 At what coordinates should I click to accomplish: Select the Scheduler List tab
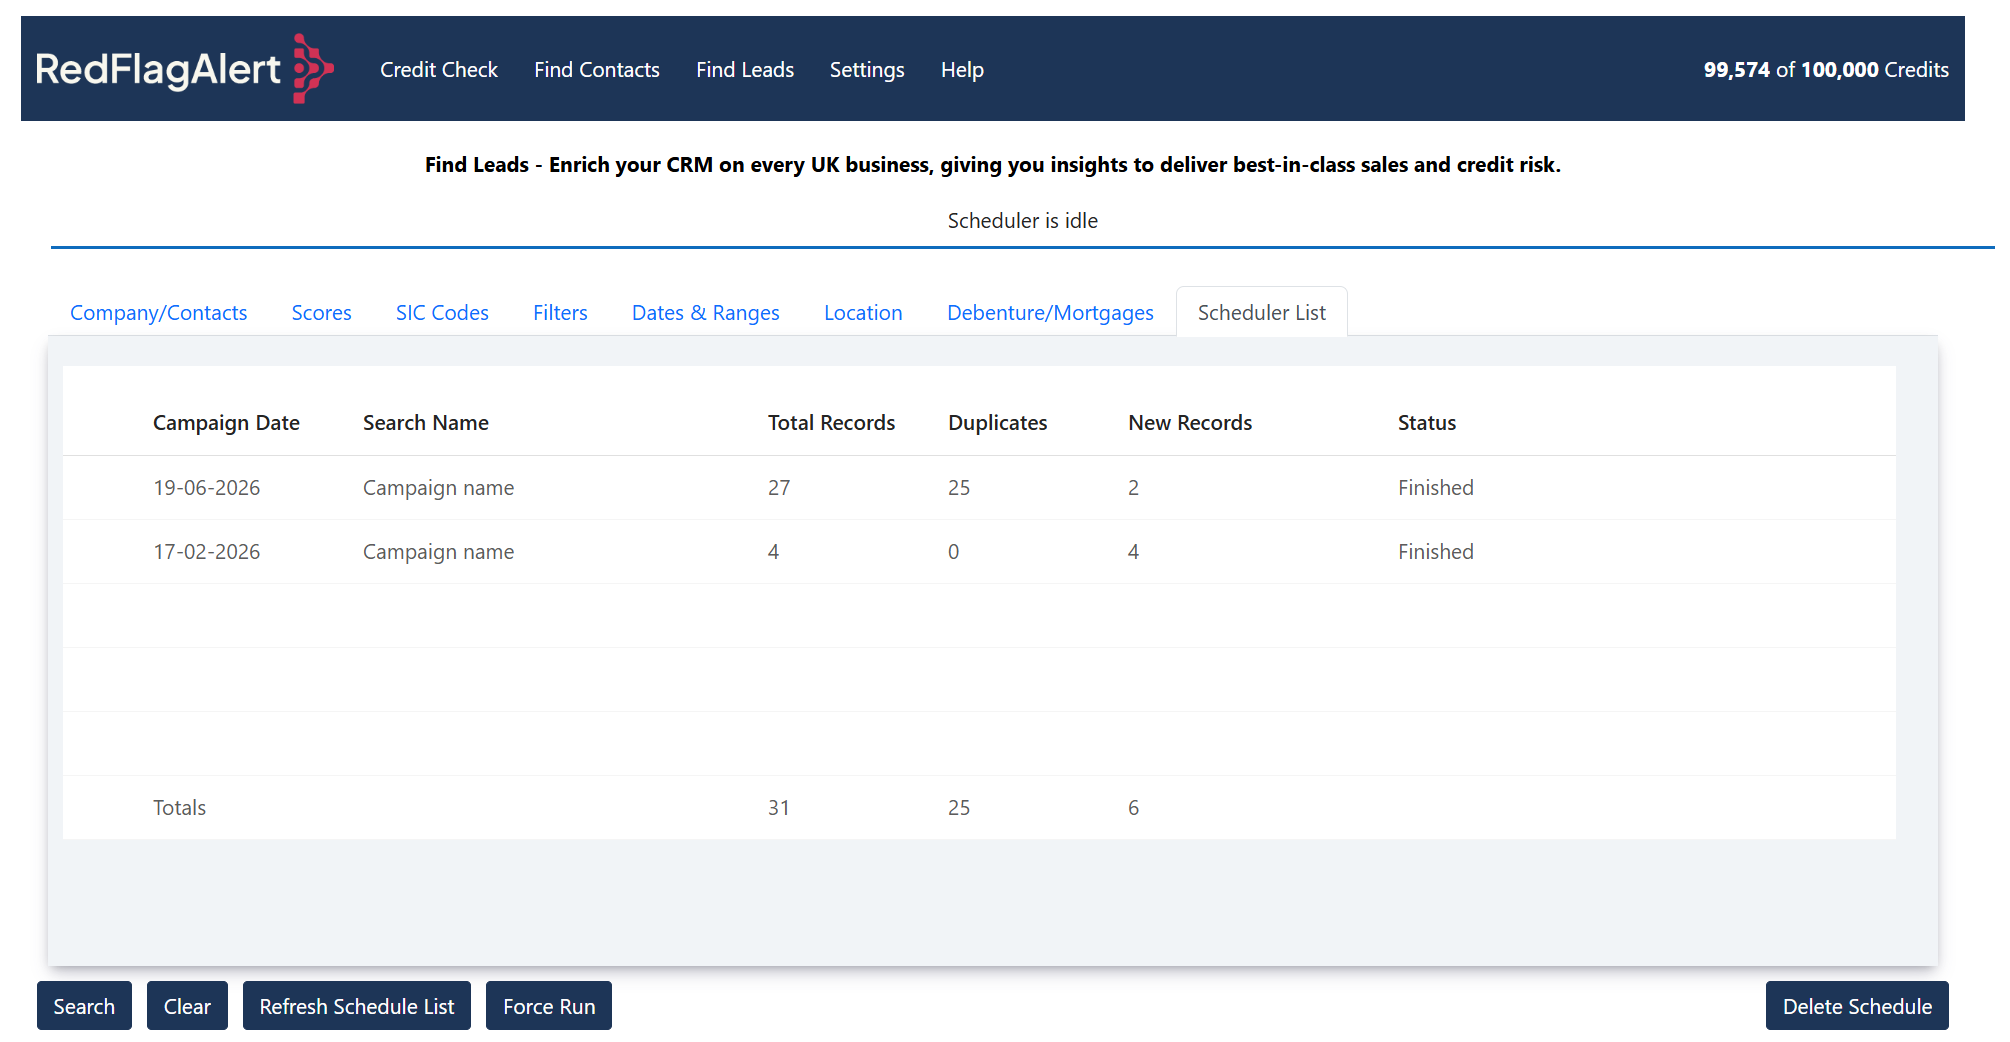[x=1262, y=313]
